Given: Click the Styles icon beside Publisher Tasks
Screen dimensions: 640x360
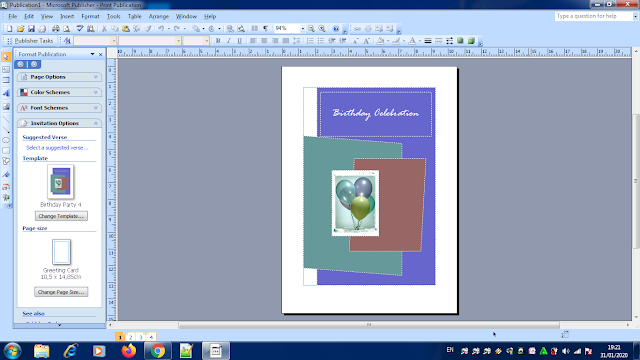Looking at the screenshot, I should pos(67,41).
